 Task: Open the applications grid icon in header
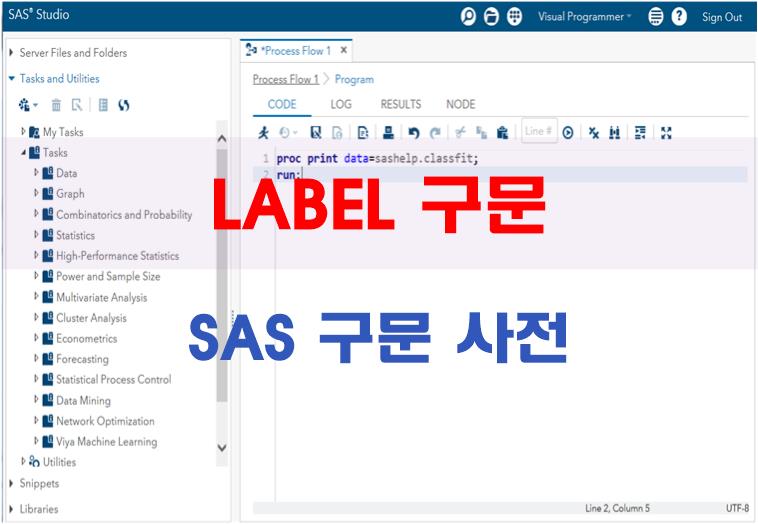pos(514,17)
